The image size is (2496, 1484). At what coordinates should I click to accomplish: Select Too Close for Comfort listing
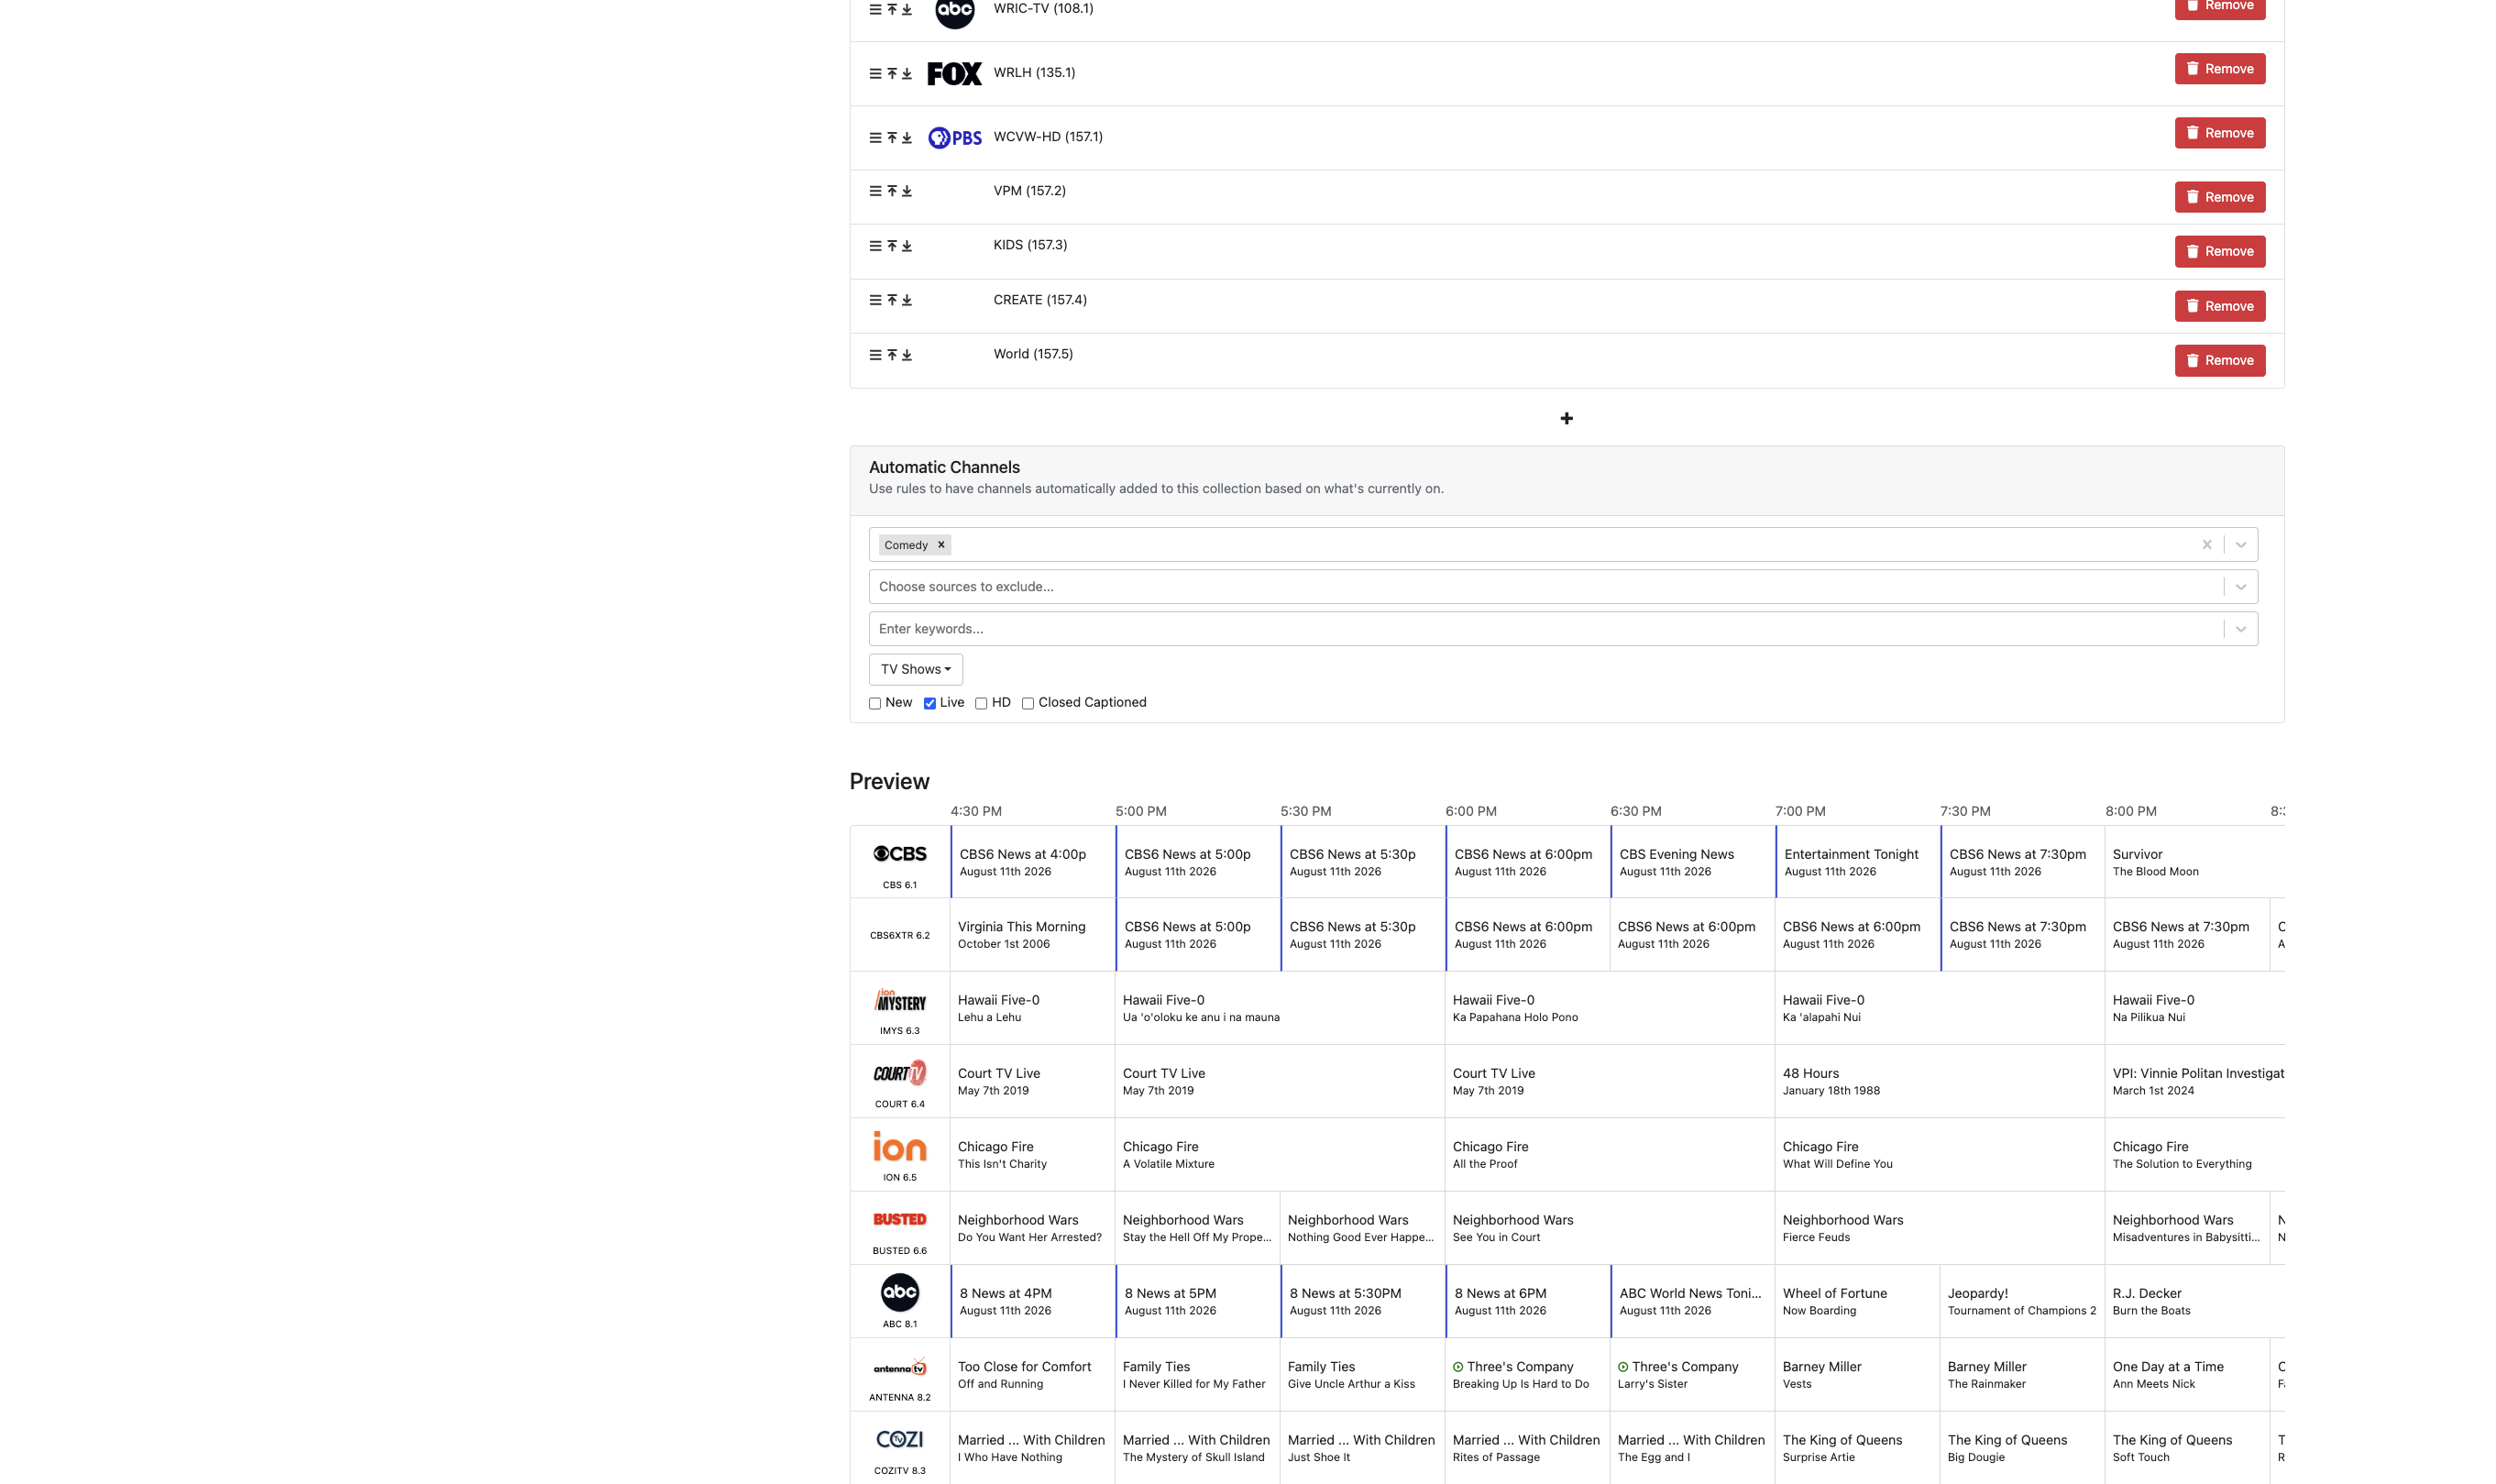(1032, 1375)
